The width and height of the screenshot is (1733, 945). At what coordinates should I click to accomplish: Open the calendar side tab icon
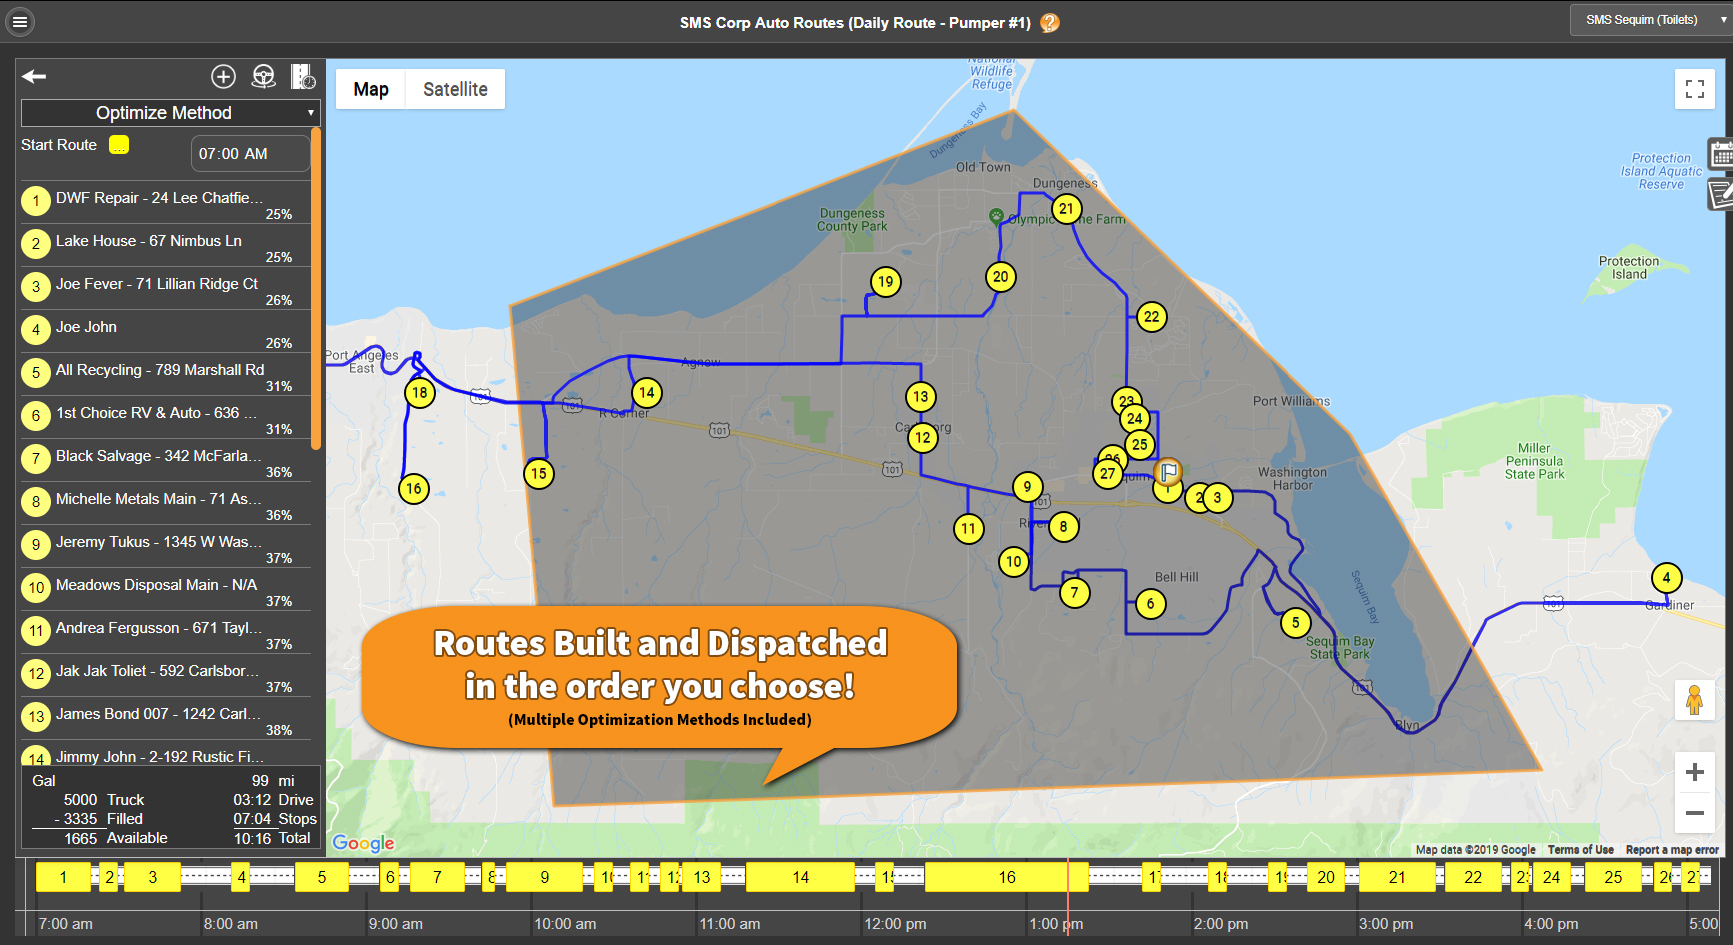[x=1720, y=155]
